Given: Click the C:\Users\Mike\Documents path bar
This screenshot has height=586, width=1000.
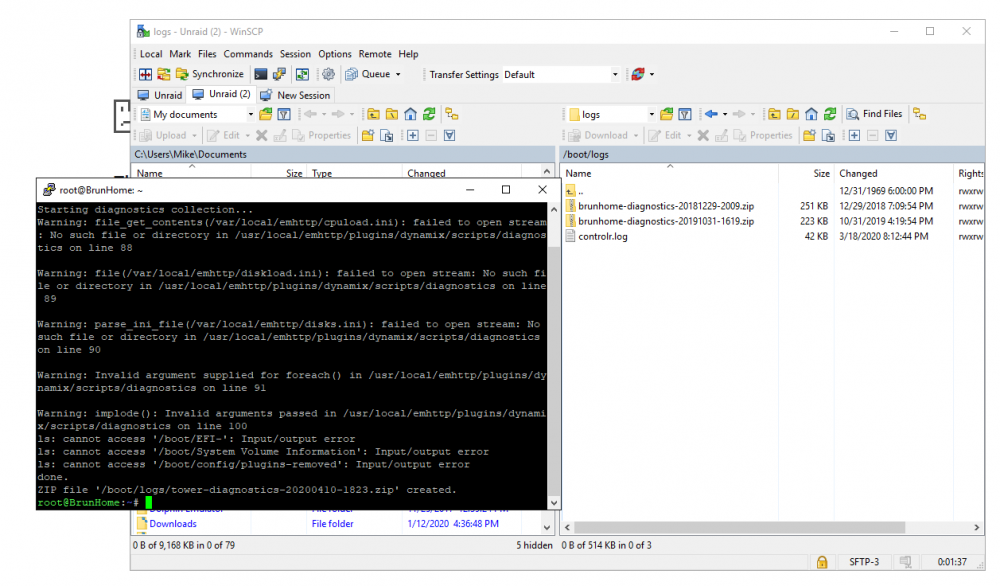Looking at the screenshot, I should pos(342,154).
